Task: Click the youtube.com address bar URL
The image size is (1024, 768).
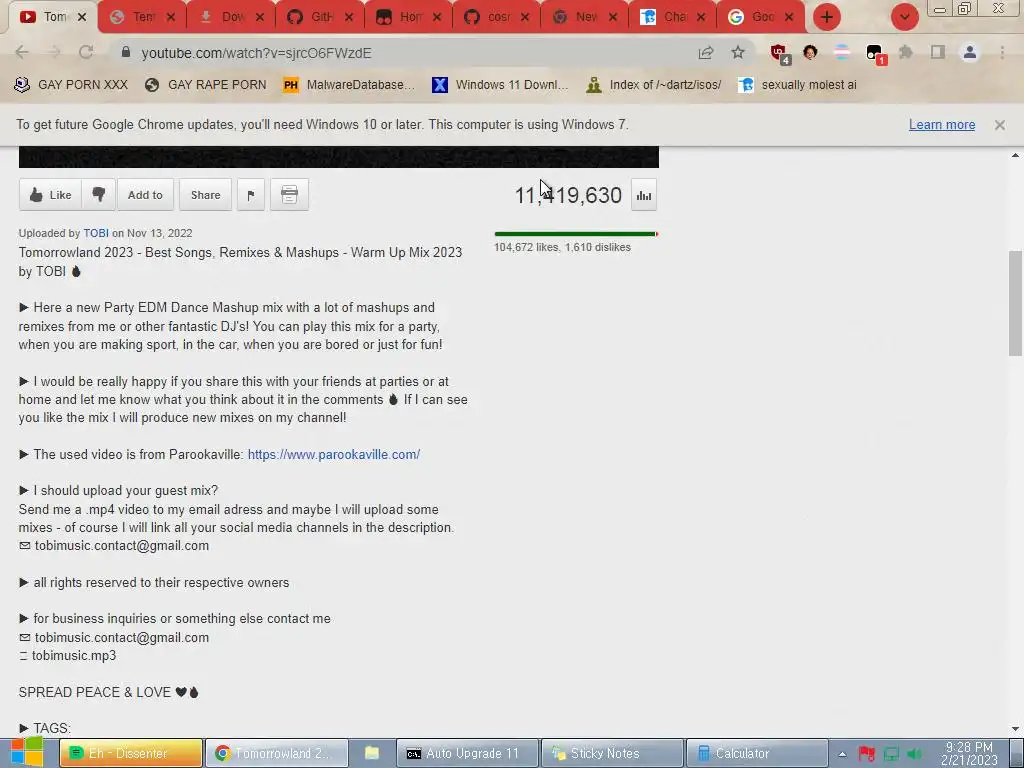Action: click(256, 53)
